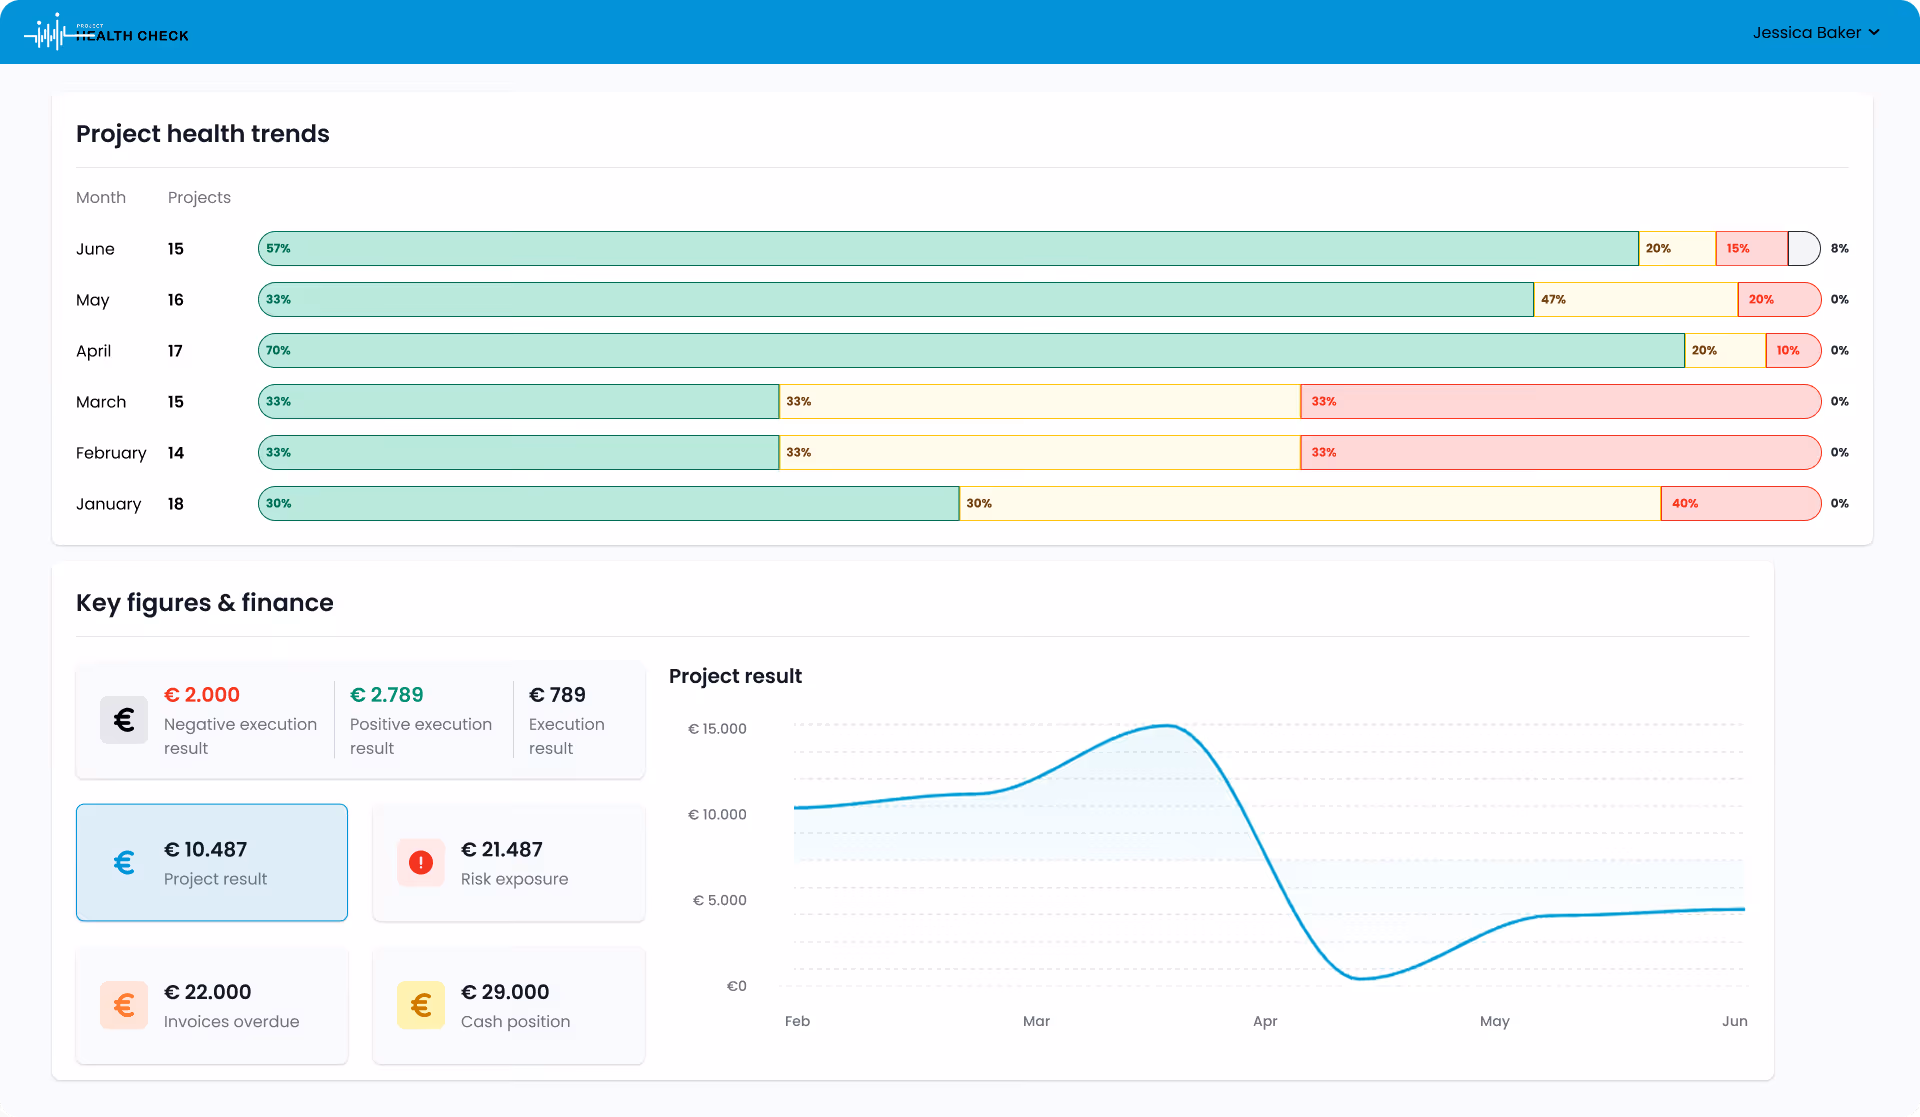The image size is (1920, 1117).
Task: Click the red exclamation Risk exposure icon
Action: pos(421,862)
